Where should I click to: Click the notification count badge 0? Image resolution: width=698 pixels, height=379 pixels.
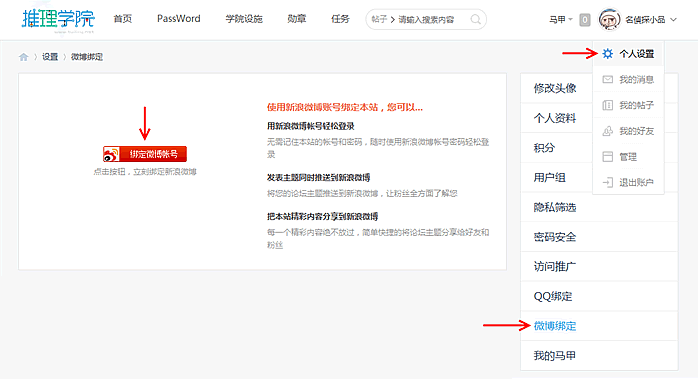585,20
